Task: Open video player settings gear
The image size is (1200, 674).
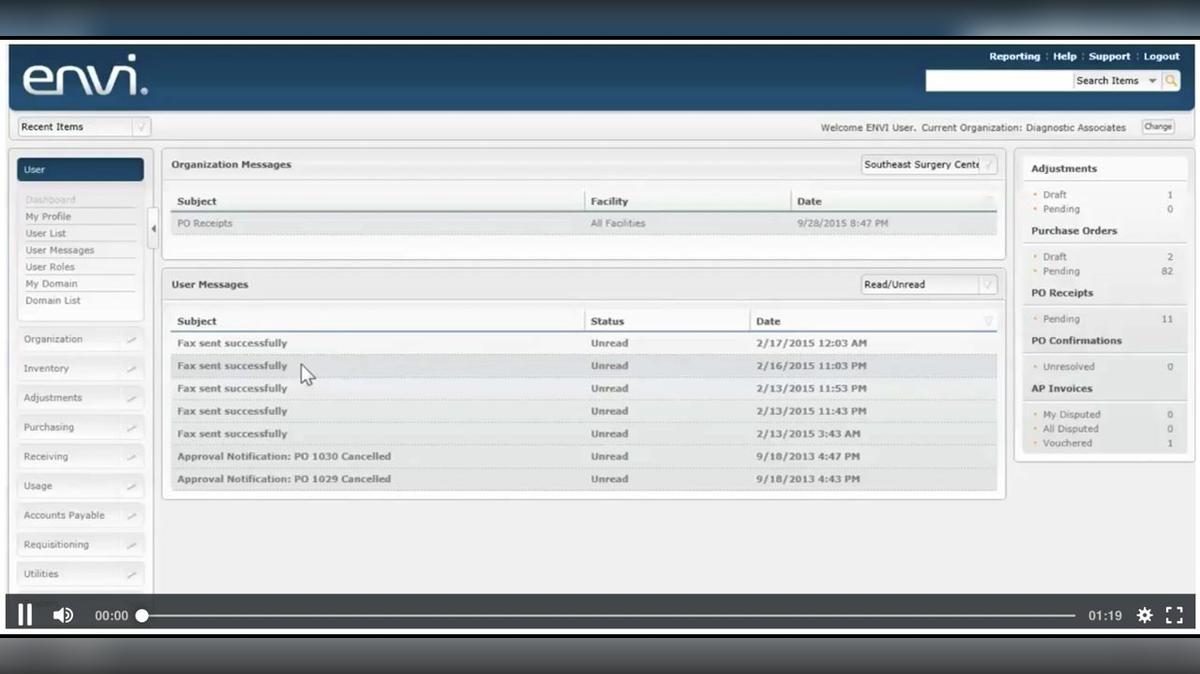Action: point(1144,615)
